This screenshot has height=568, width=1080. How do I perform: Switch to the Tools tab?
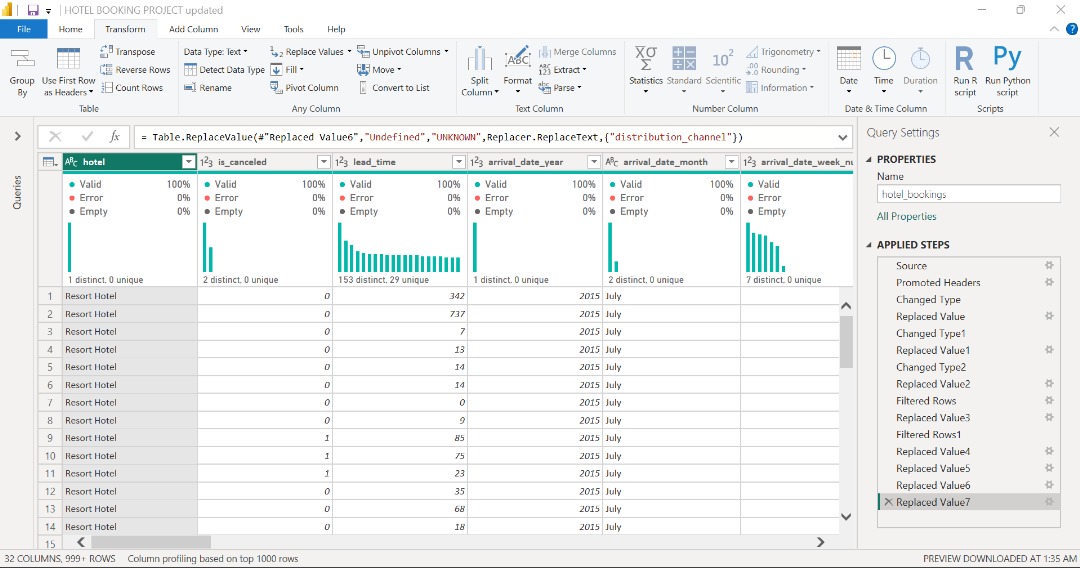tap(293, 29)
